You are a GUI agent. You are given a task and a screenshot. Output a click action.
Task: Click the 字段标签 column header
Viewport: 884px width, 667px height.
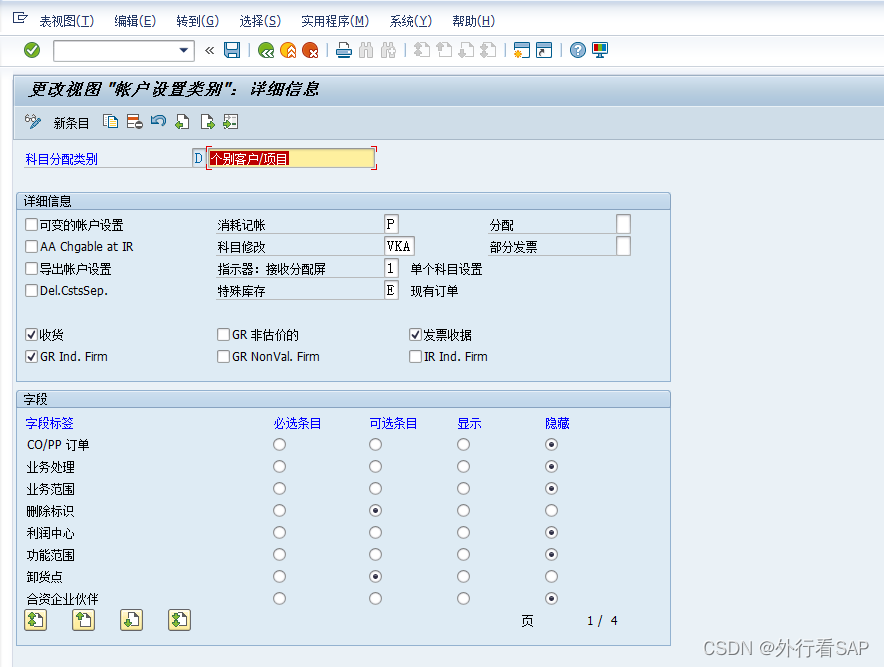coord(50,423)
